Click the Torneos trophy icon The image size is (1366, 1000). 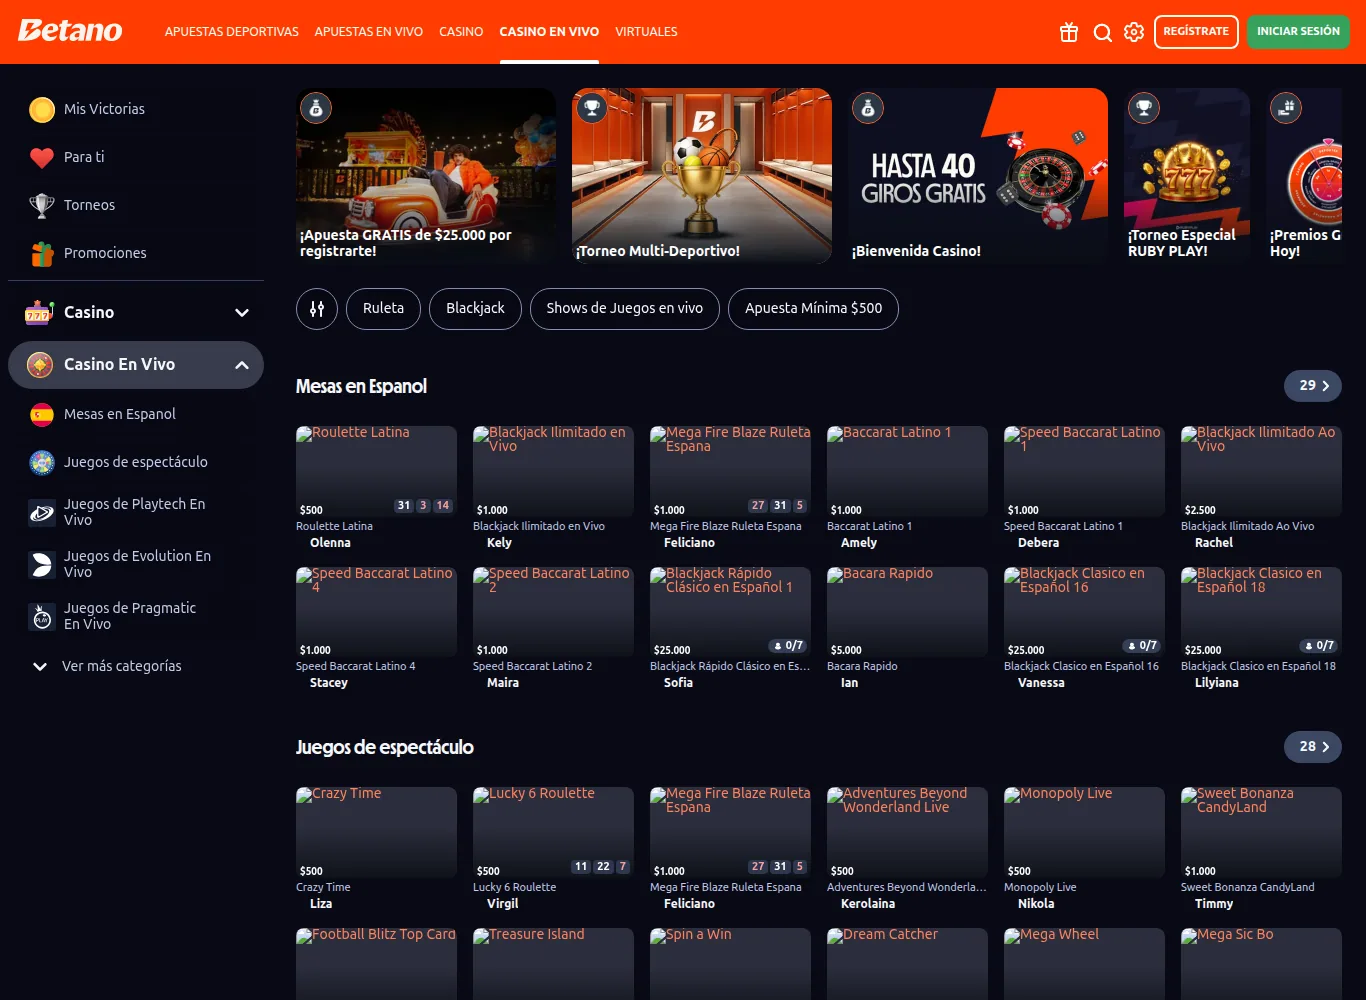[42, 205]
